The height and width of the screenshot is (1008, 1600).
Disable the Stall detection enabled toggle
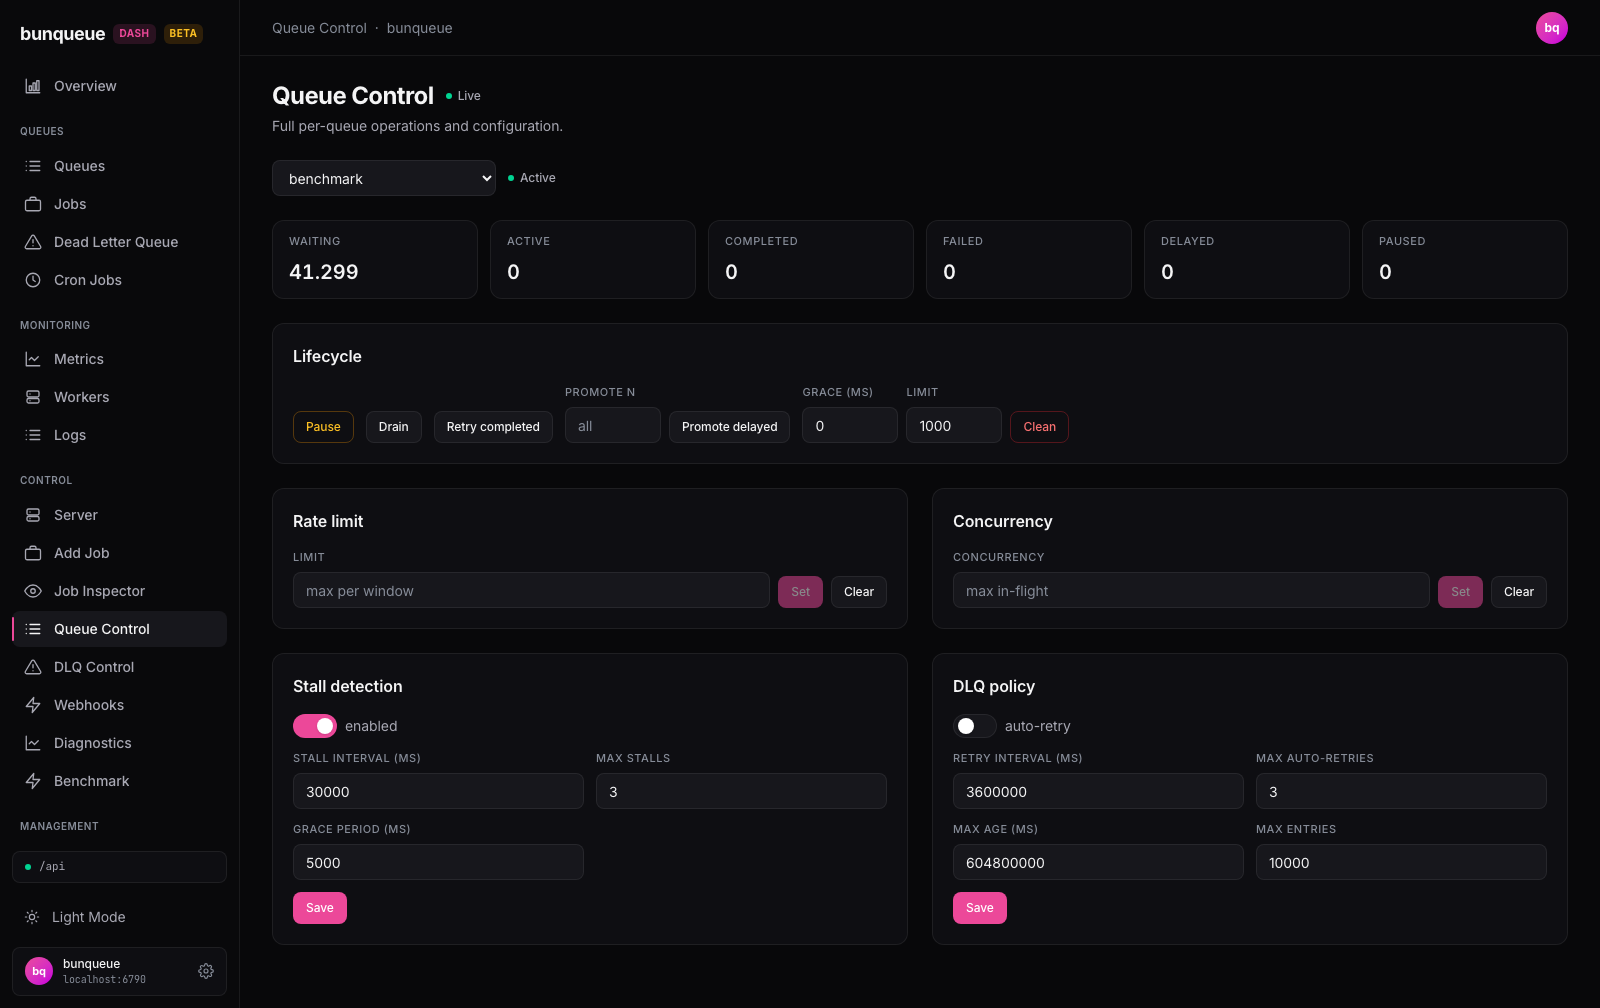click(x=315, y=726)
